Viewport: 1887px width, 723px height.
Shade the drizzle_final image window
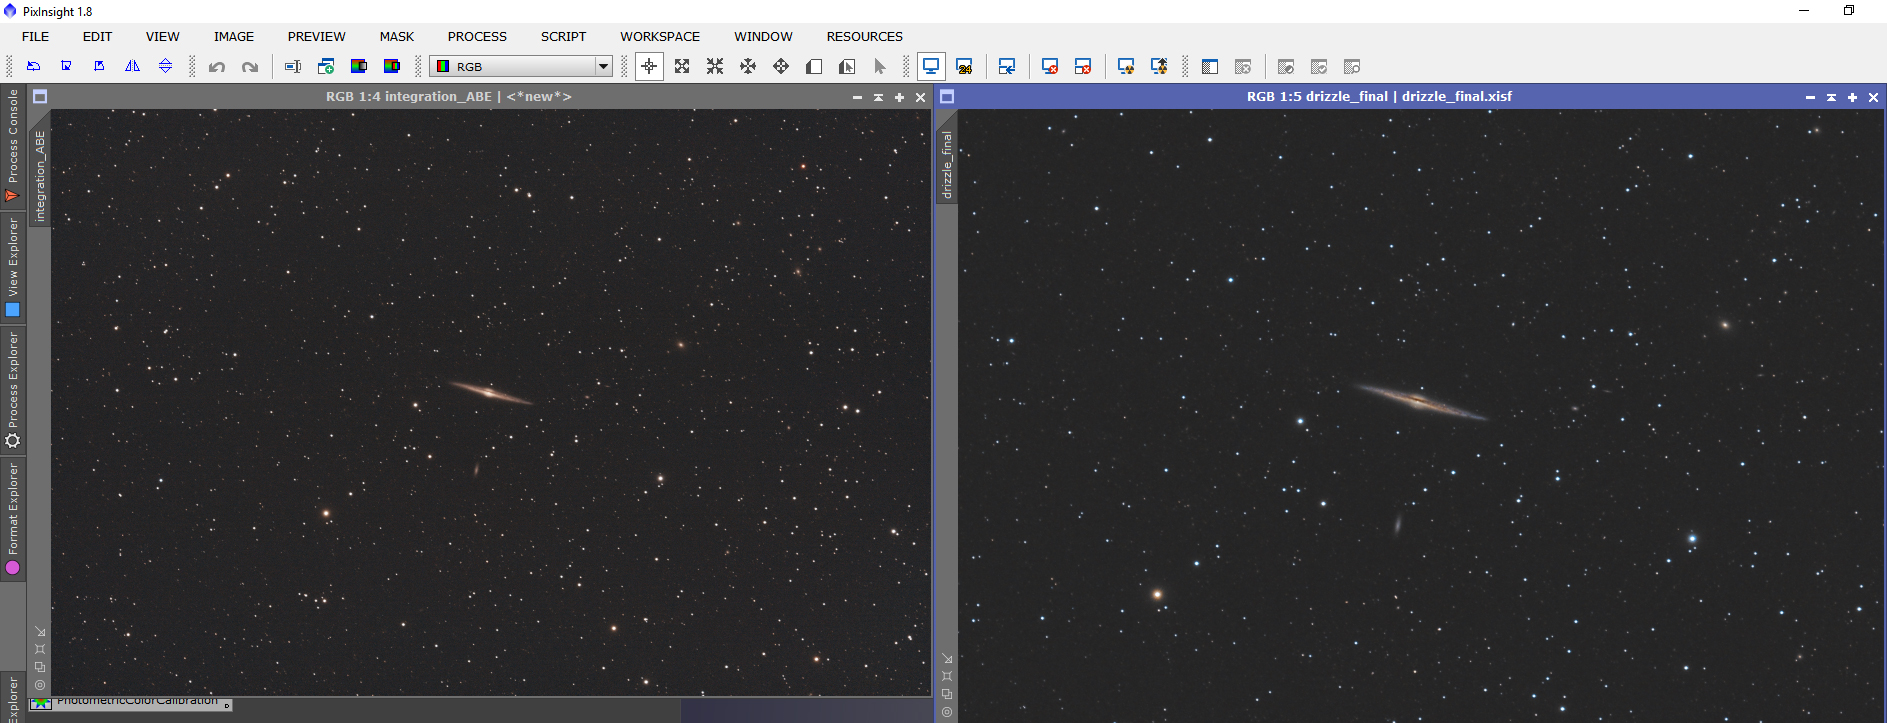1831,98
